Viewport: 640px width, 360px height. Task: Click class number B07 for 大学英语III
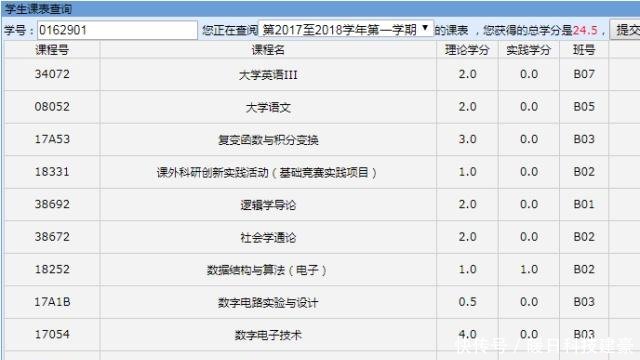tap(584, 74)
